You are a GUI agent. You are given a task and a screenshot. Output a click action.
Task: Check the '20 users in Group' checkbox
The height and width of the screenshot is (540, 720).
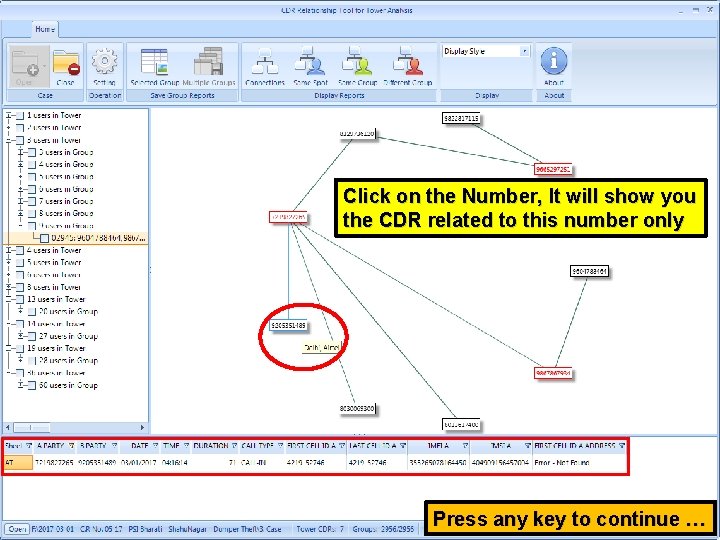[x=32, y=312]
